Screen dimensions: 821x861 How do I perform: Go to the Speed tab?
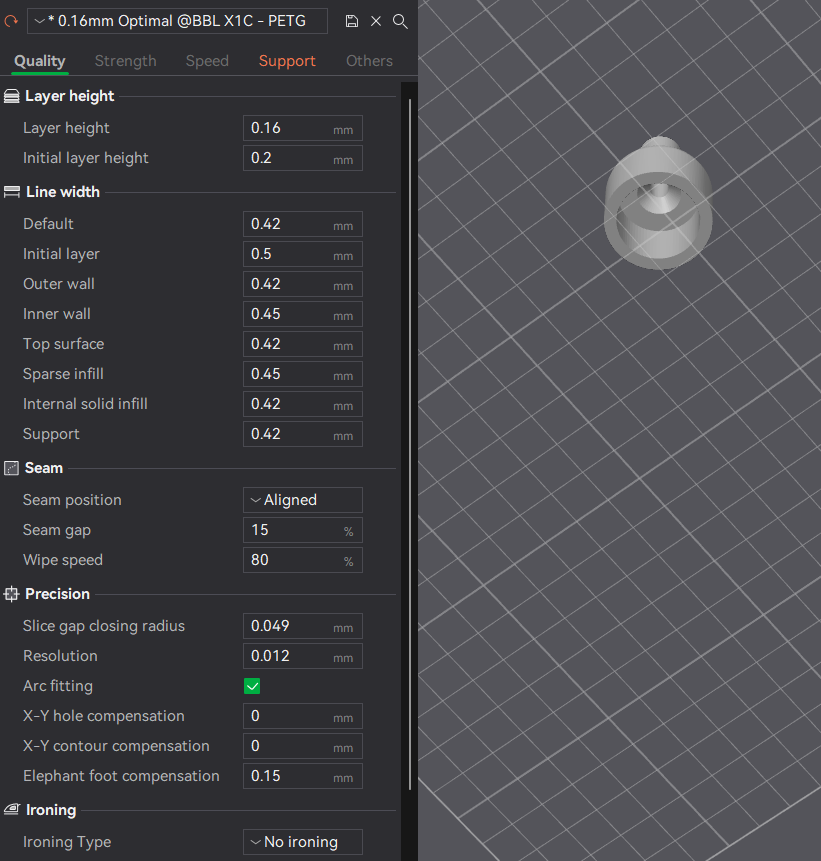[x=207, y=61]
